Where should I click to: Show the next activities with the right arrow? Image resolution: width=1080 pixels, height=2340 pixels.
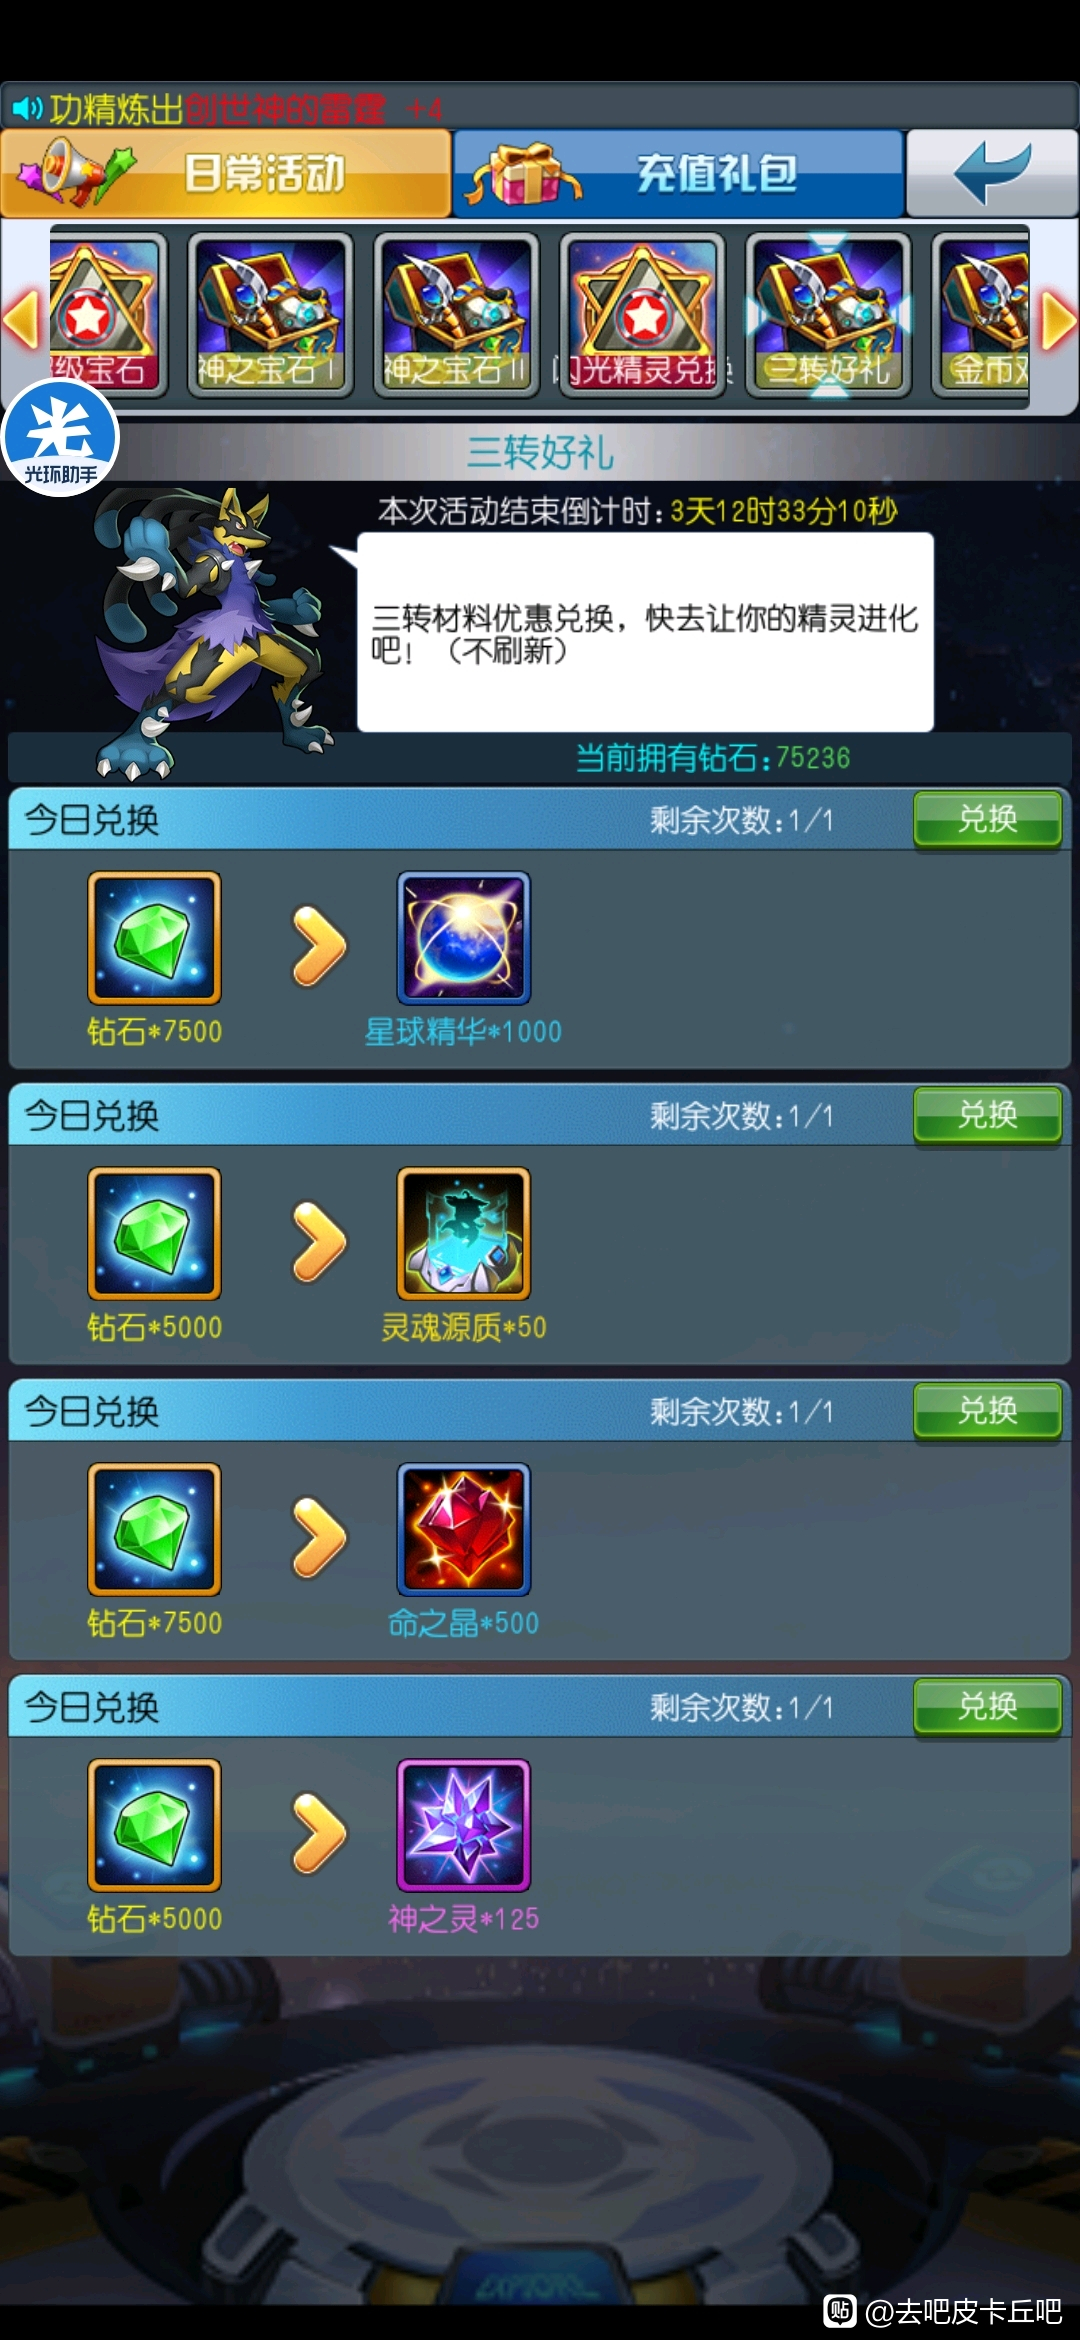point(1058,322)
